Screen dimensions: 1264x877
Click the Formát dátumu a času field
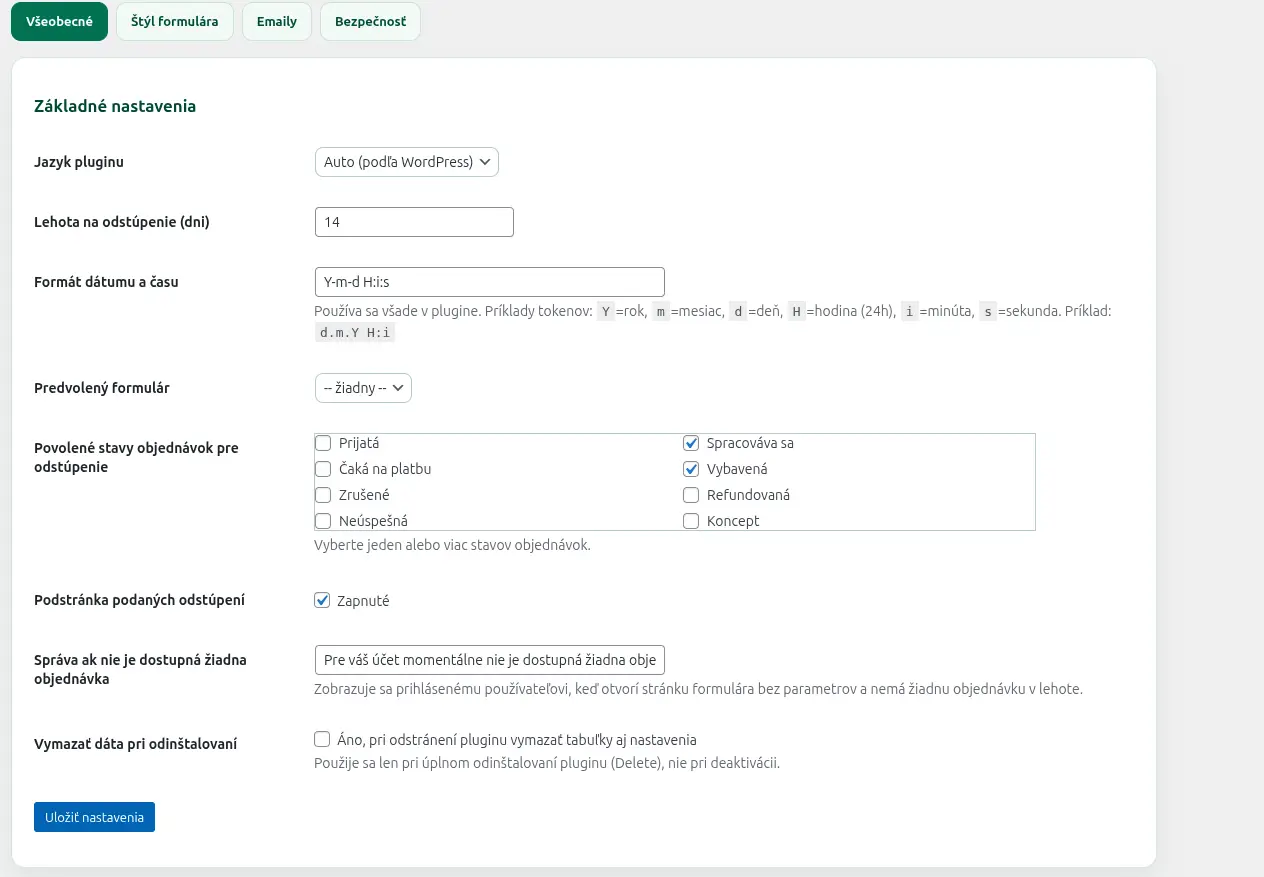489,282
